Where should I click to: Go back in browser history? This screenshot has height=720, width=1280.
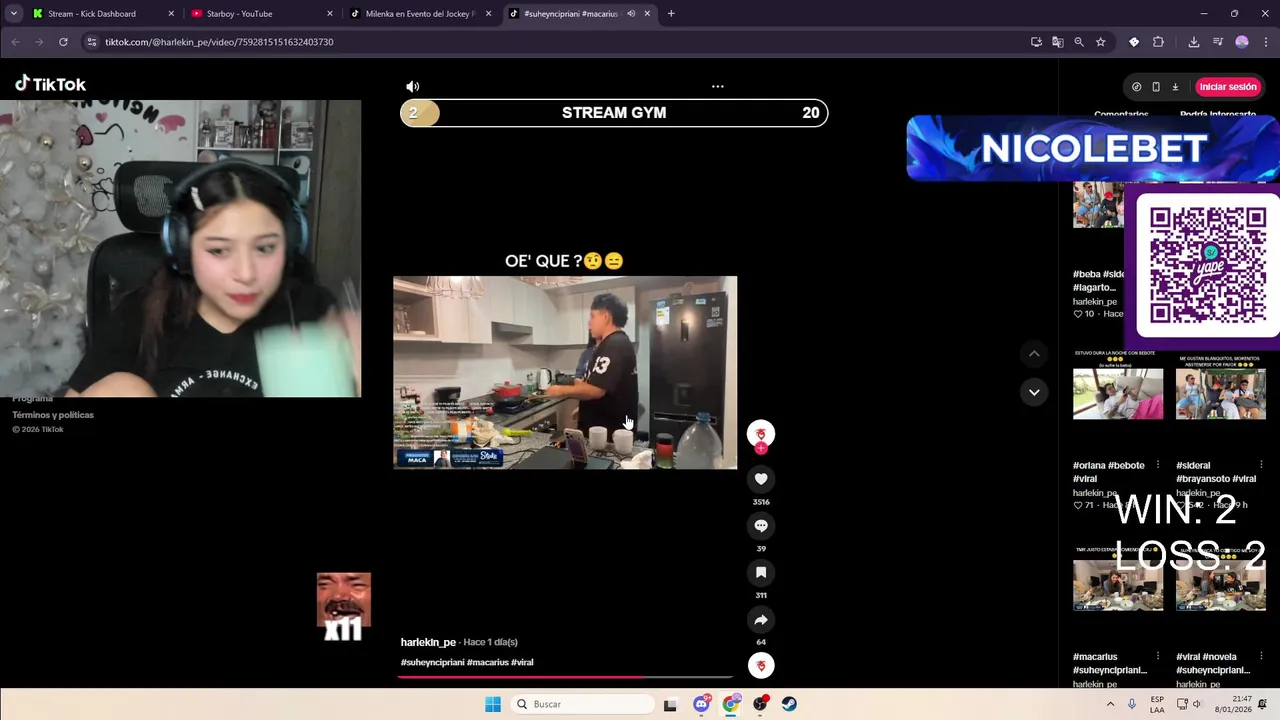tap(15, 42)
